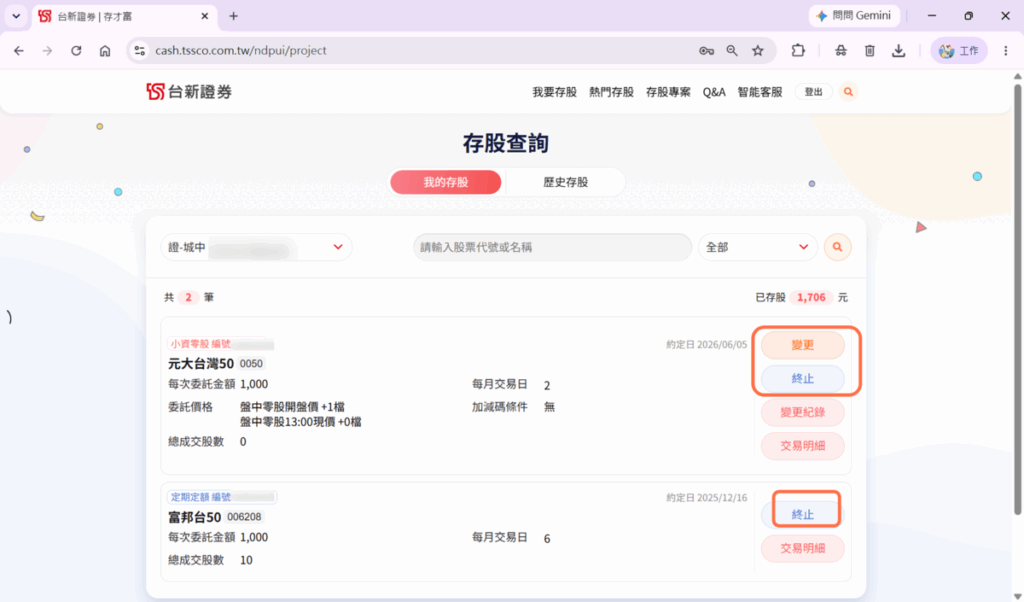Viewport: 1024px width, 602px height.
Task: Click the 定期定額 label tag
Action: pos(222,498)
